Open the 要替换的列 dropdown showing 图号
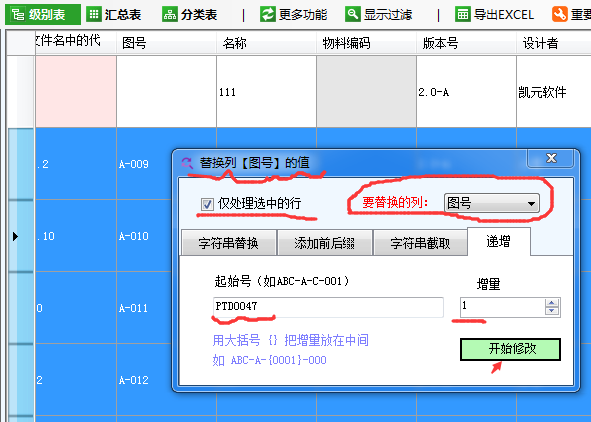Viewport: 591px width, 422px height. [x=491, y=203]
